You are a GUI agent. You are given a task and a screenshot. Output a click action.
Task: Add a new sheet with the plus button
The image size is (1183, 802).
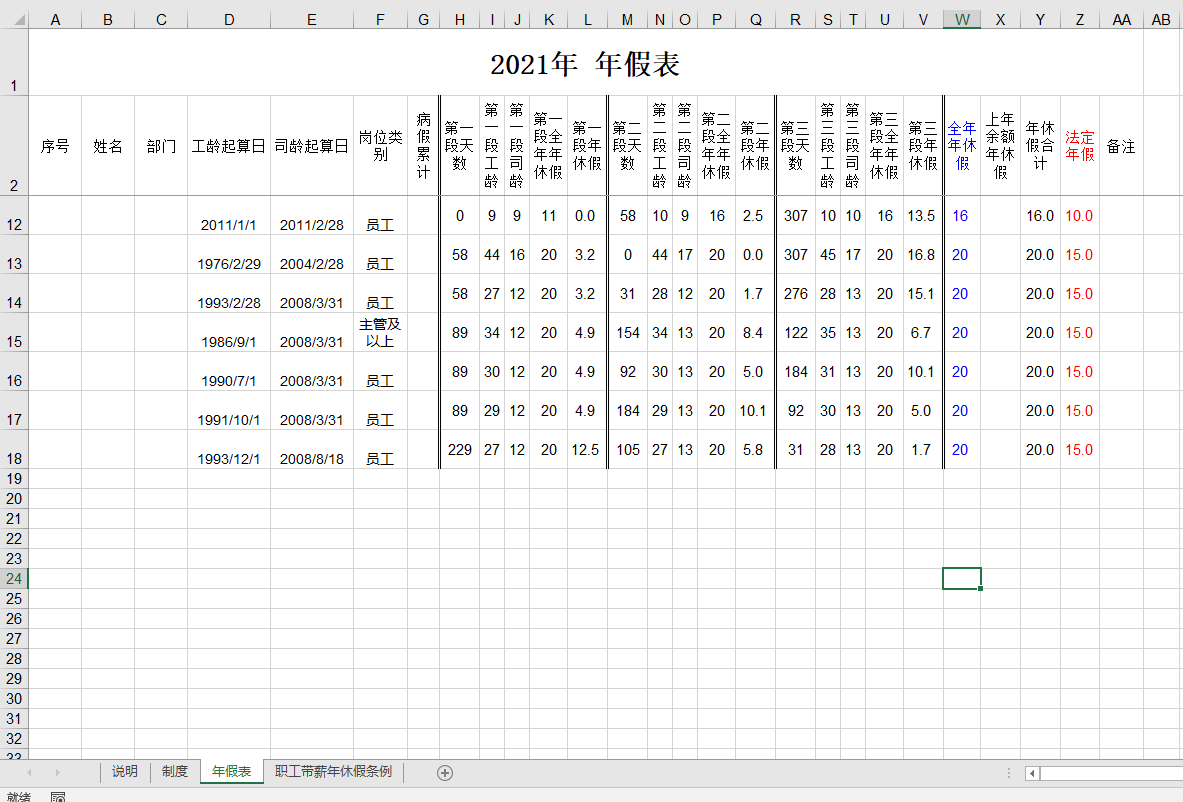click(445, 773)
